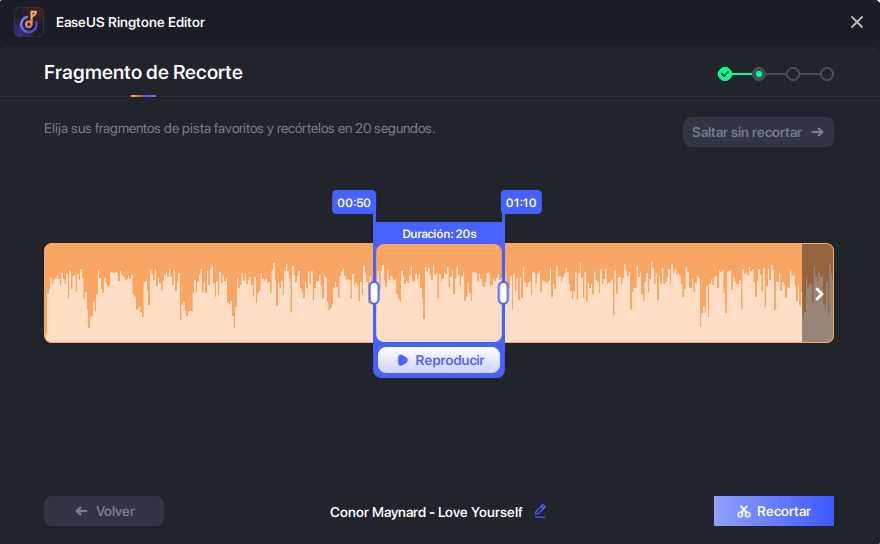Click the 01:10 end time marker
The image size is (880, 544).
[x=521, y=203]
